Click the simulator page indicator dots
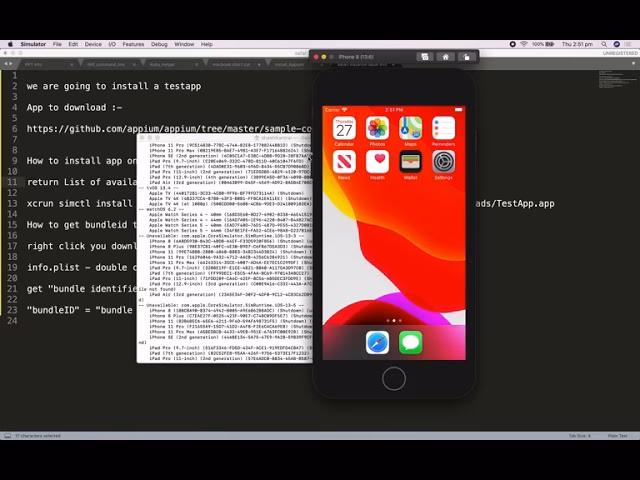This screenshot has width=640, height=480. click(394, 320)
